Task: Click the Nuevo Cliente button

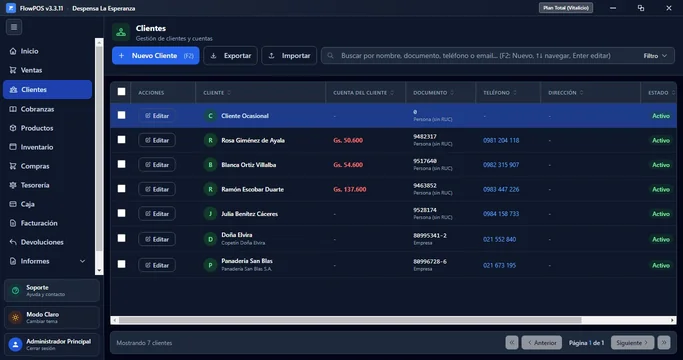Action: (x=156, y=56)
